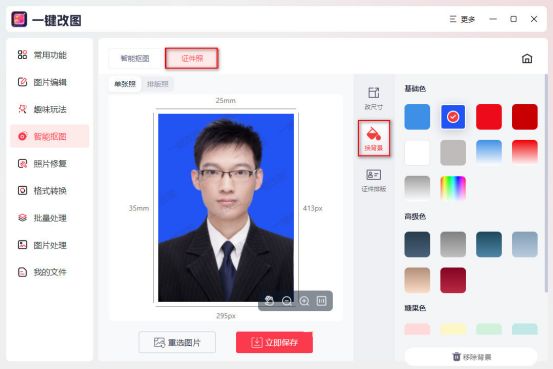Choose 批量处理 in the sidebar
The height and width of the screenshot is (369, 553).
(49, 218)
